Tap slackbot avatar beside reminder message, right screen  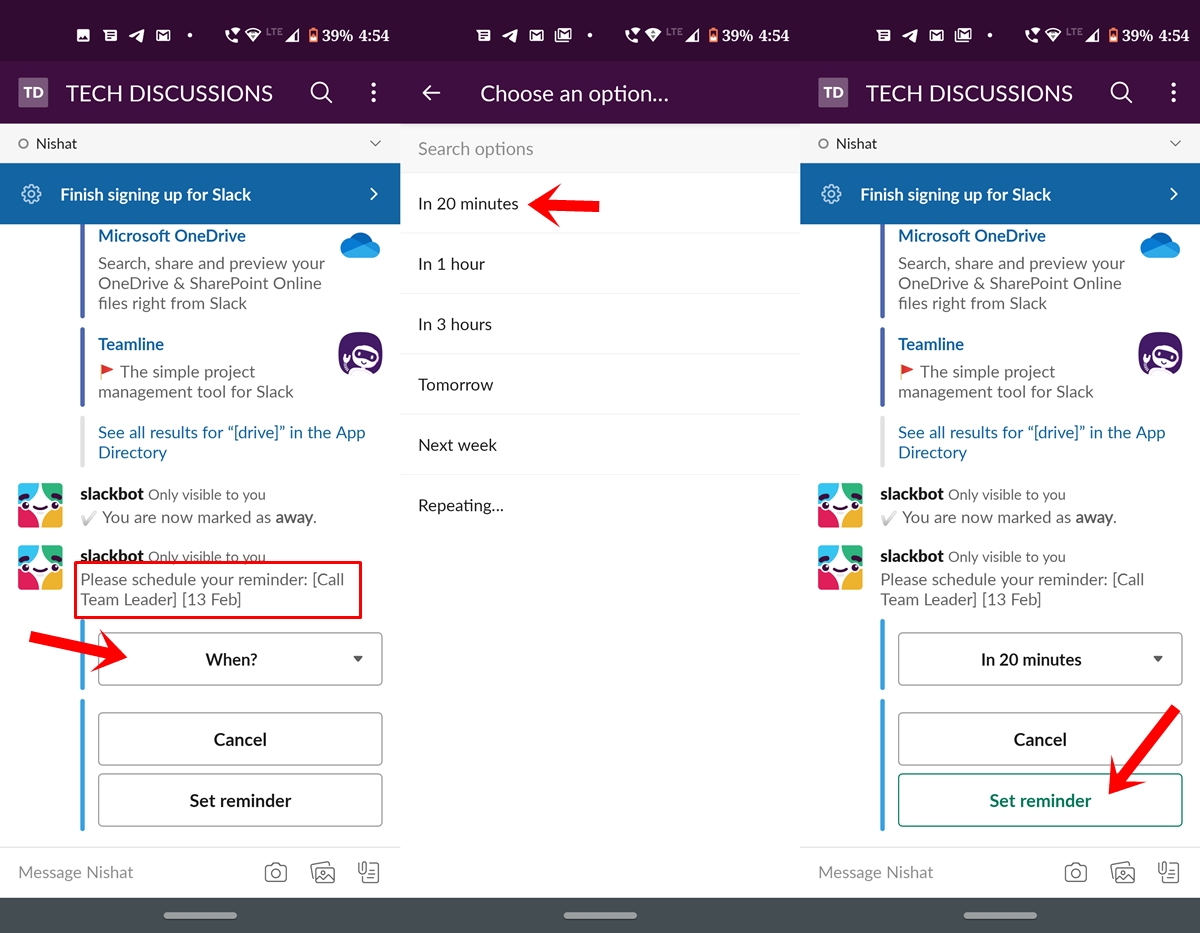(840, 567)
